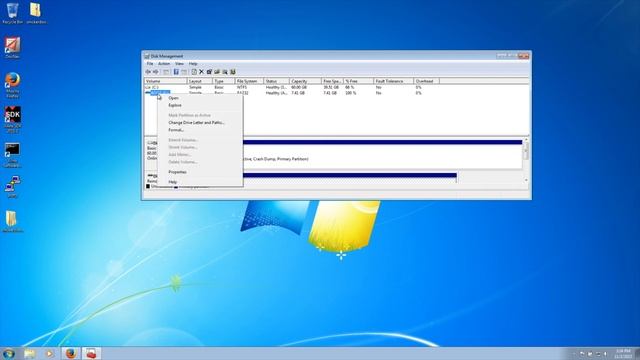Viewport: 640px width, 360px height.
Task: Choose Explore from the context menu
Action: click(200, 105)
